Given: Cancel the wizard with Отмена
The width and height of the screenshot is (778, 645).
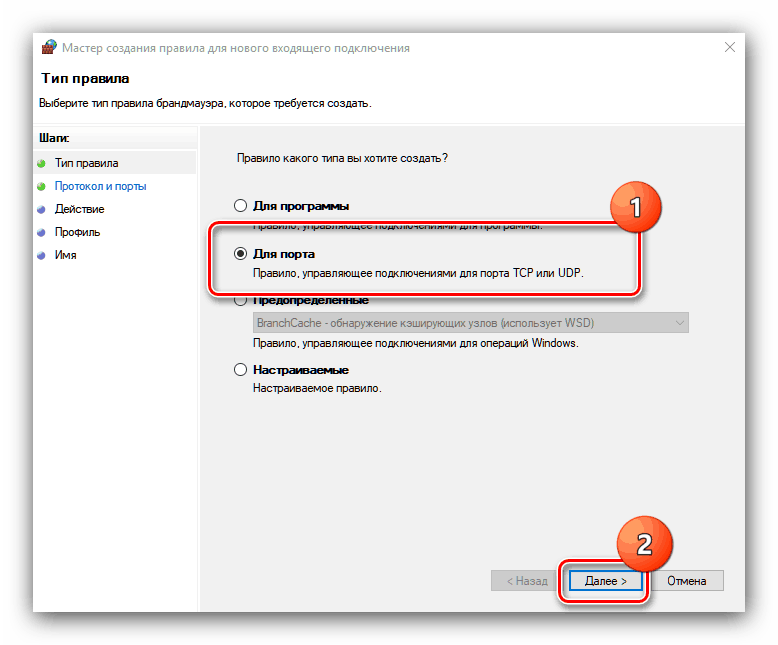Looking at the screenshot, I should pos(687,580).
